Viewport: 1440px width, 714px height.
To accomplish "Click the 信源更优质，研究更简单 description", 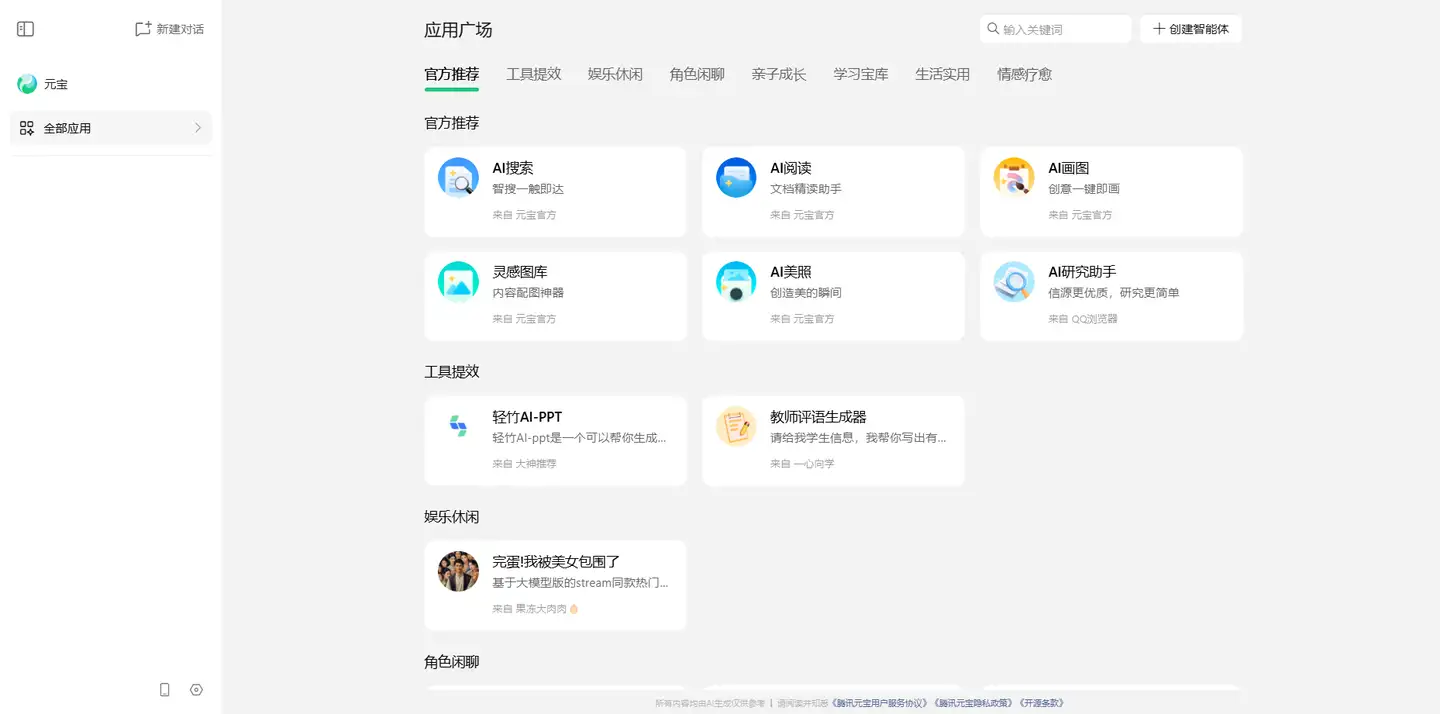I will (1114, 293).
